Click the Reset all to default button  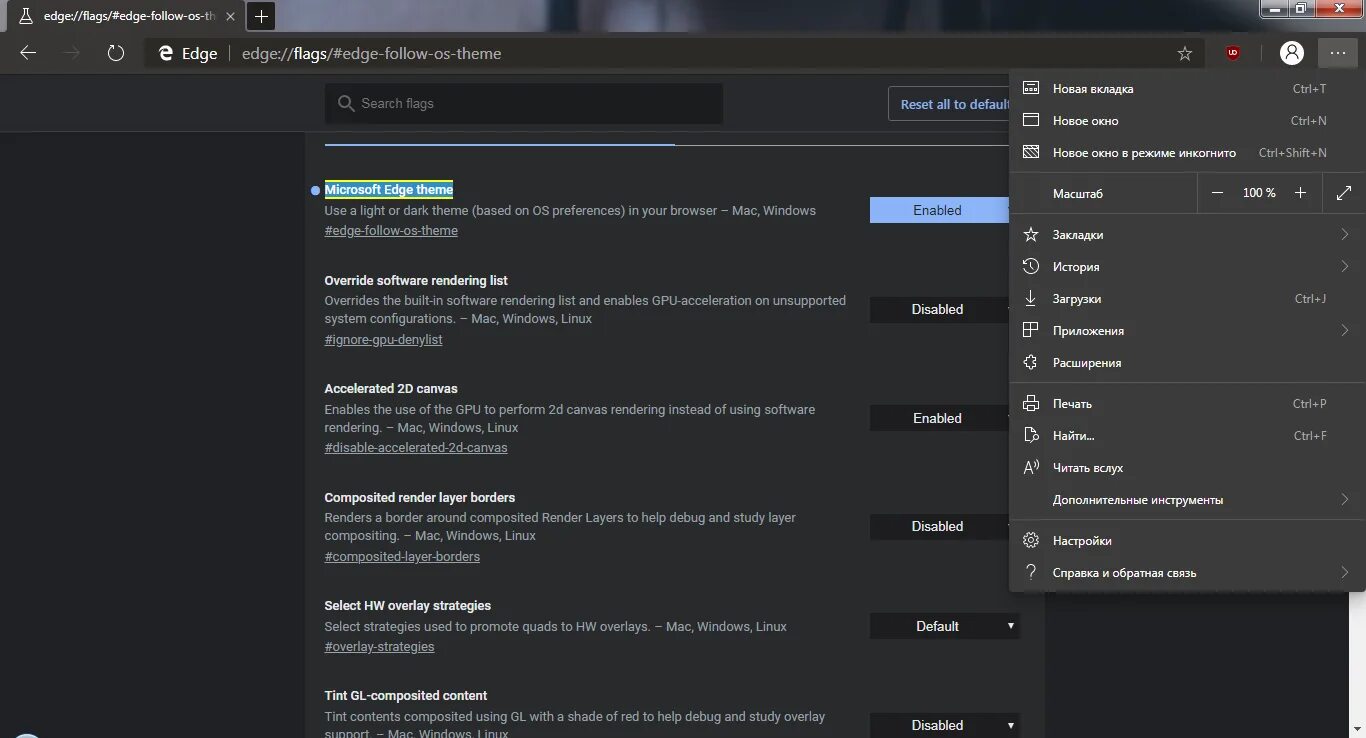pos(949,104)
